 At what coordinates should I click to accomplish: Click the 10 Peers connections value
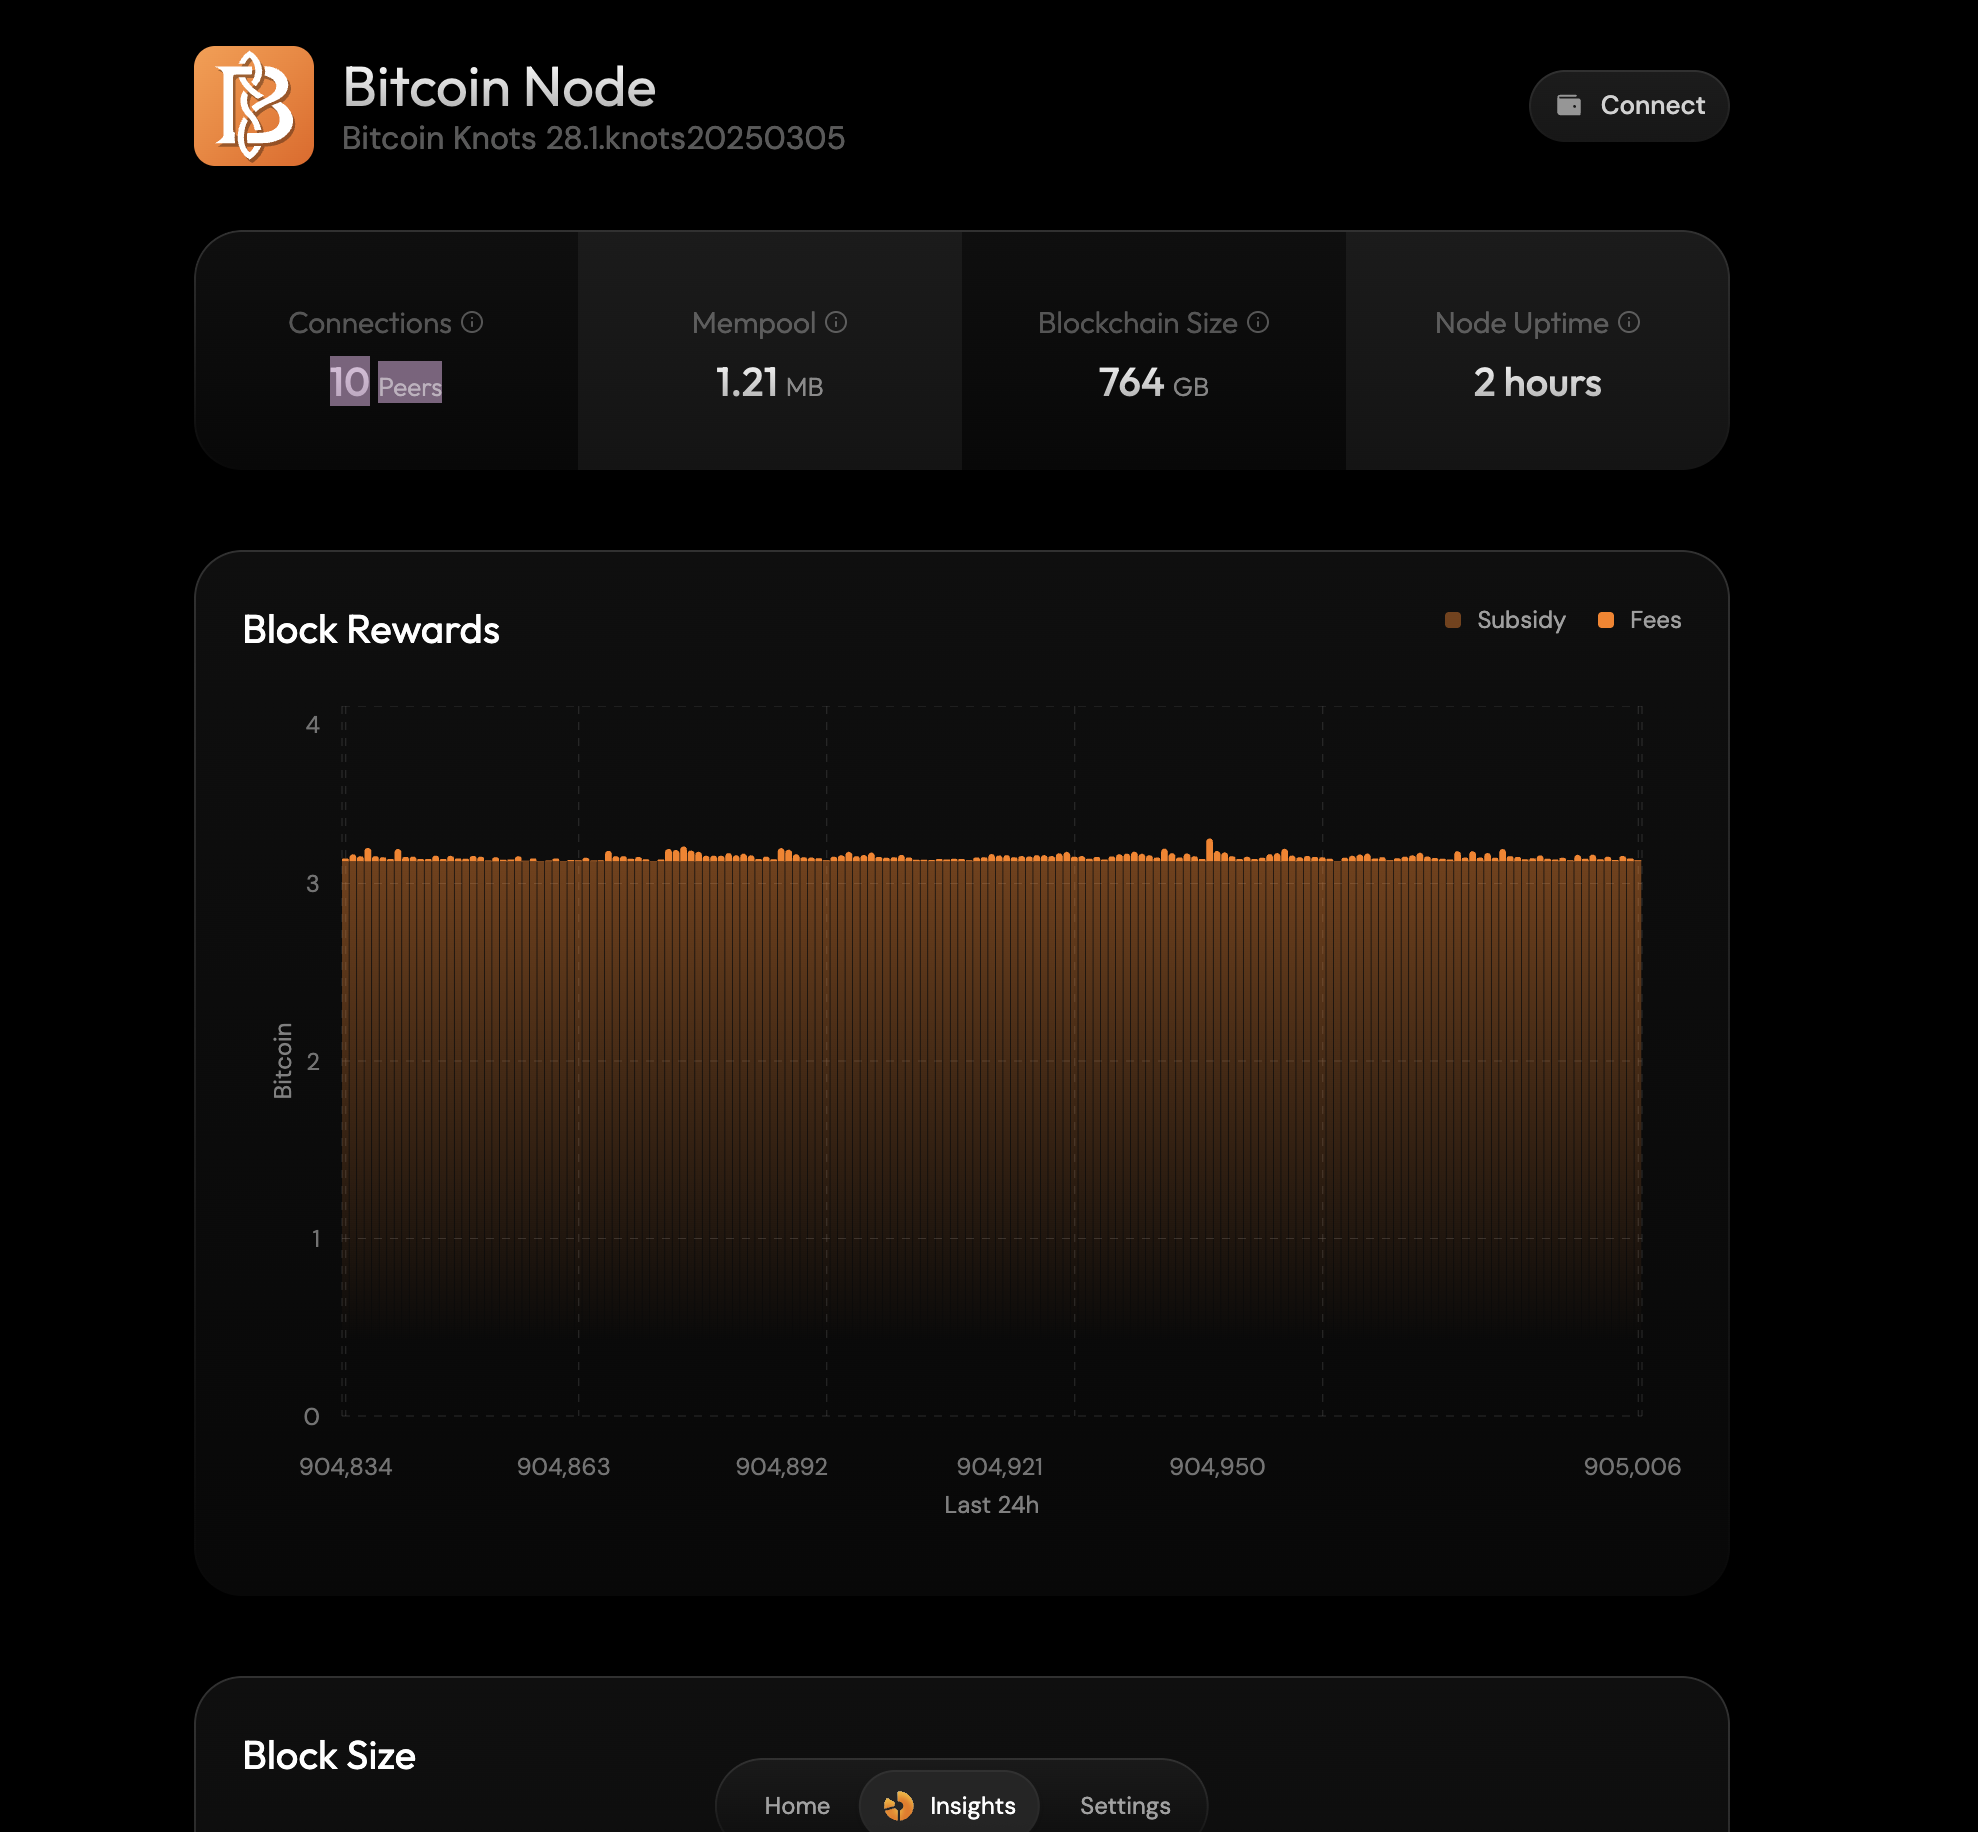pos(386,382)
